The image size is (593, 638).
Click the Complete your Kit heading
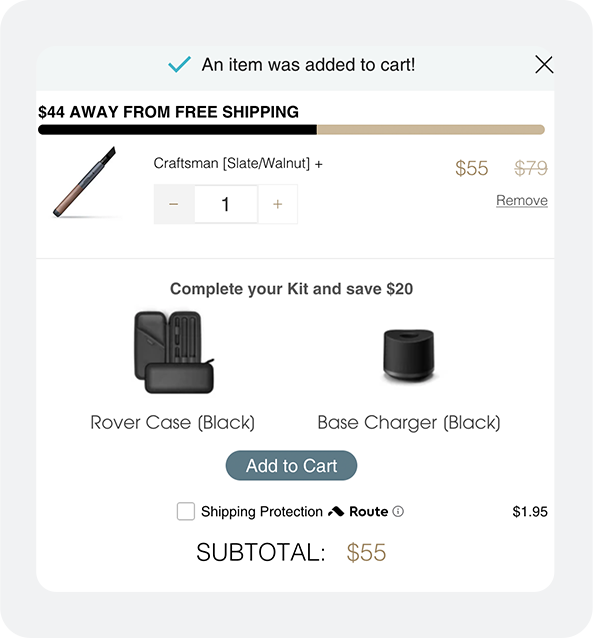pos(291,289)
